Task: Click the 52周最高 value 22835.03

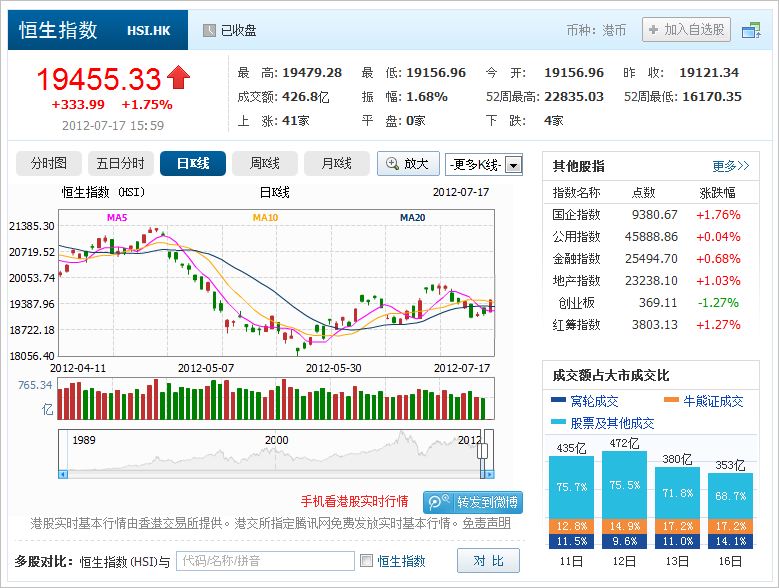Action: 574,96
